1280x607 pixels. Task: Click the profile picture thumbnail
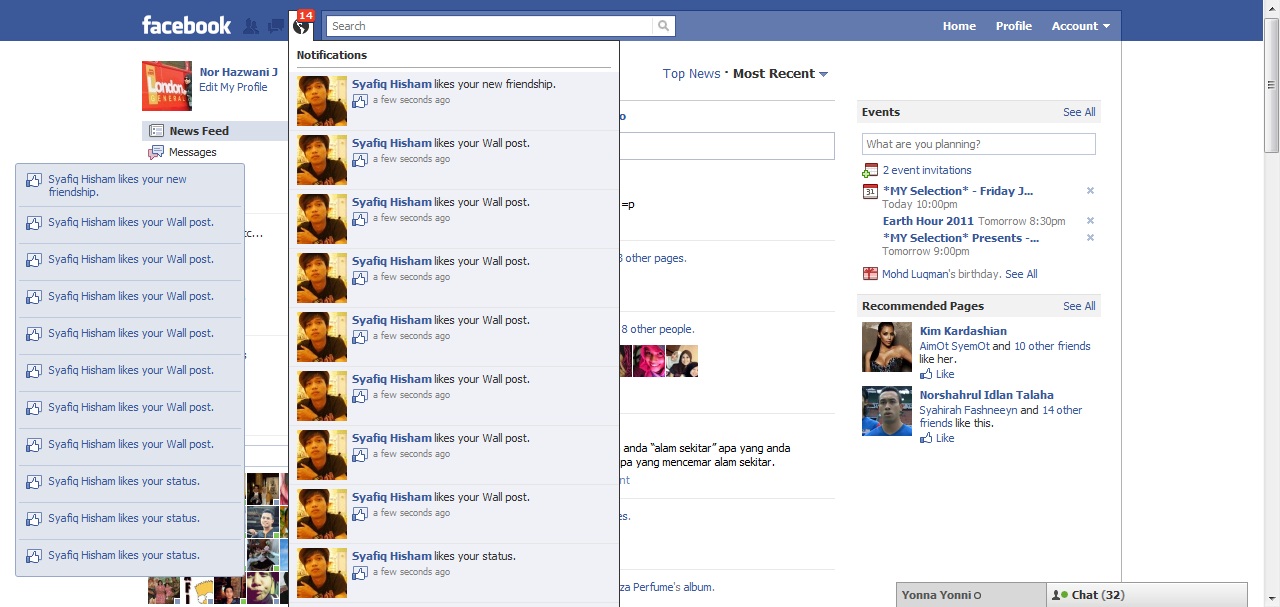[167, 86]
